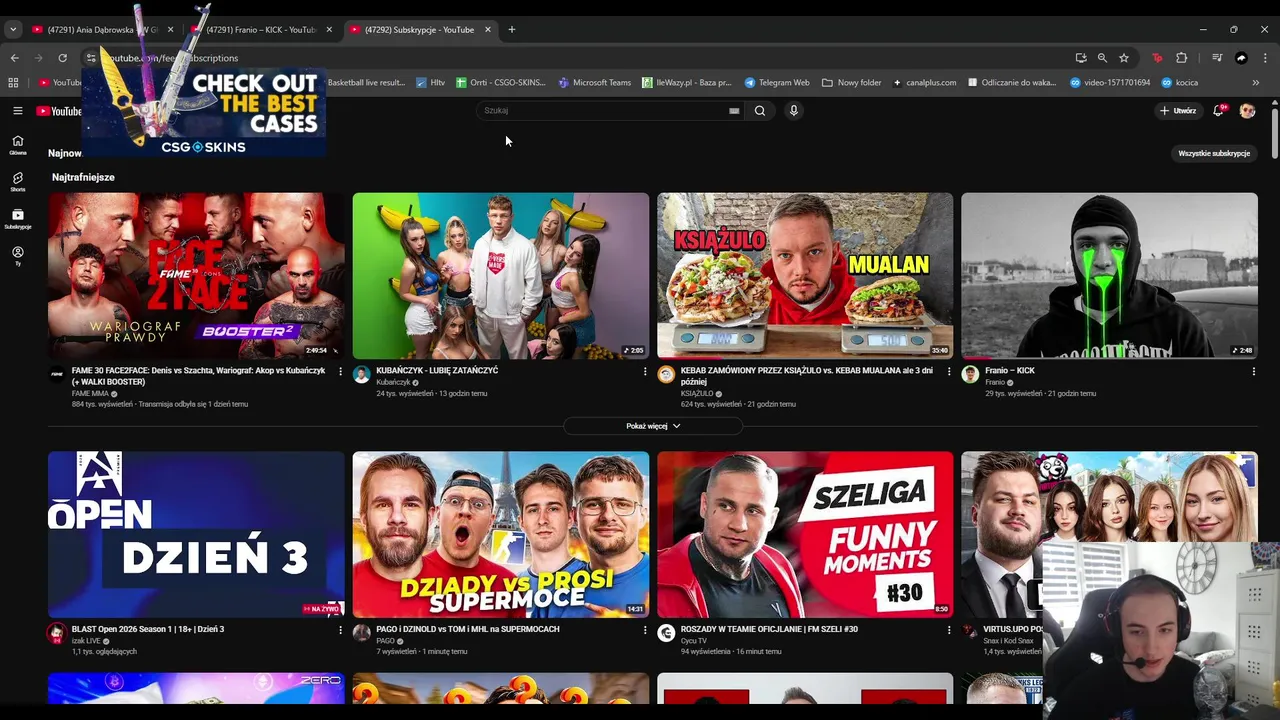Open YouTube notifications bell
The height and width of the screenshot is (720, 1280).
click(x=1218, y=111)
